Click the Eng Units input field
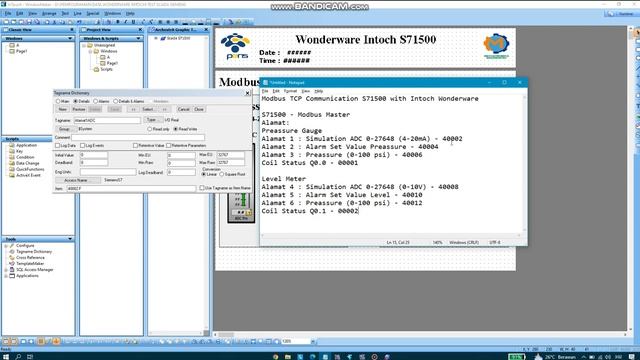The width and height of the screenshot is (640, 360). click(x=108, y=172)
